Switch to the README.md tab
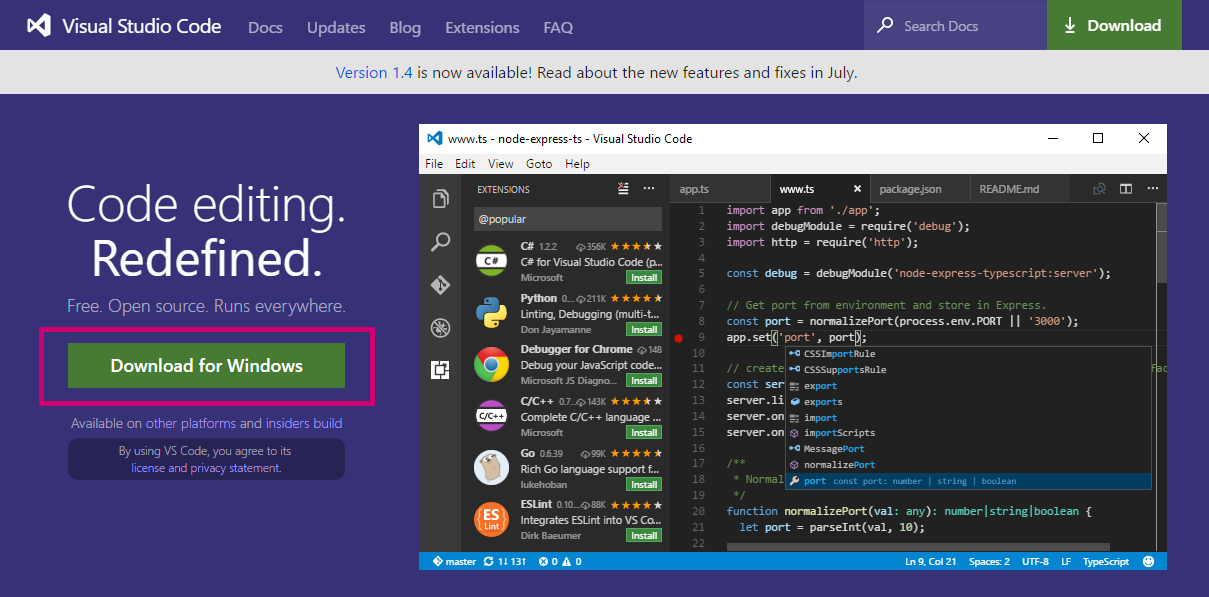 click(1020, 189)
